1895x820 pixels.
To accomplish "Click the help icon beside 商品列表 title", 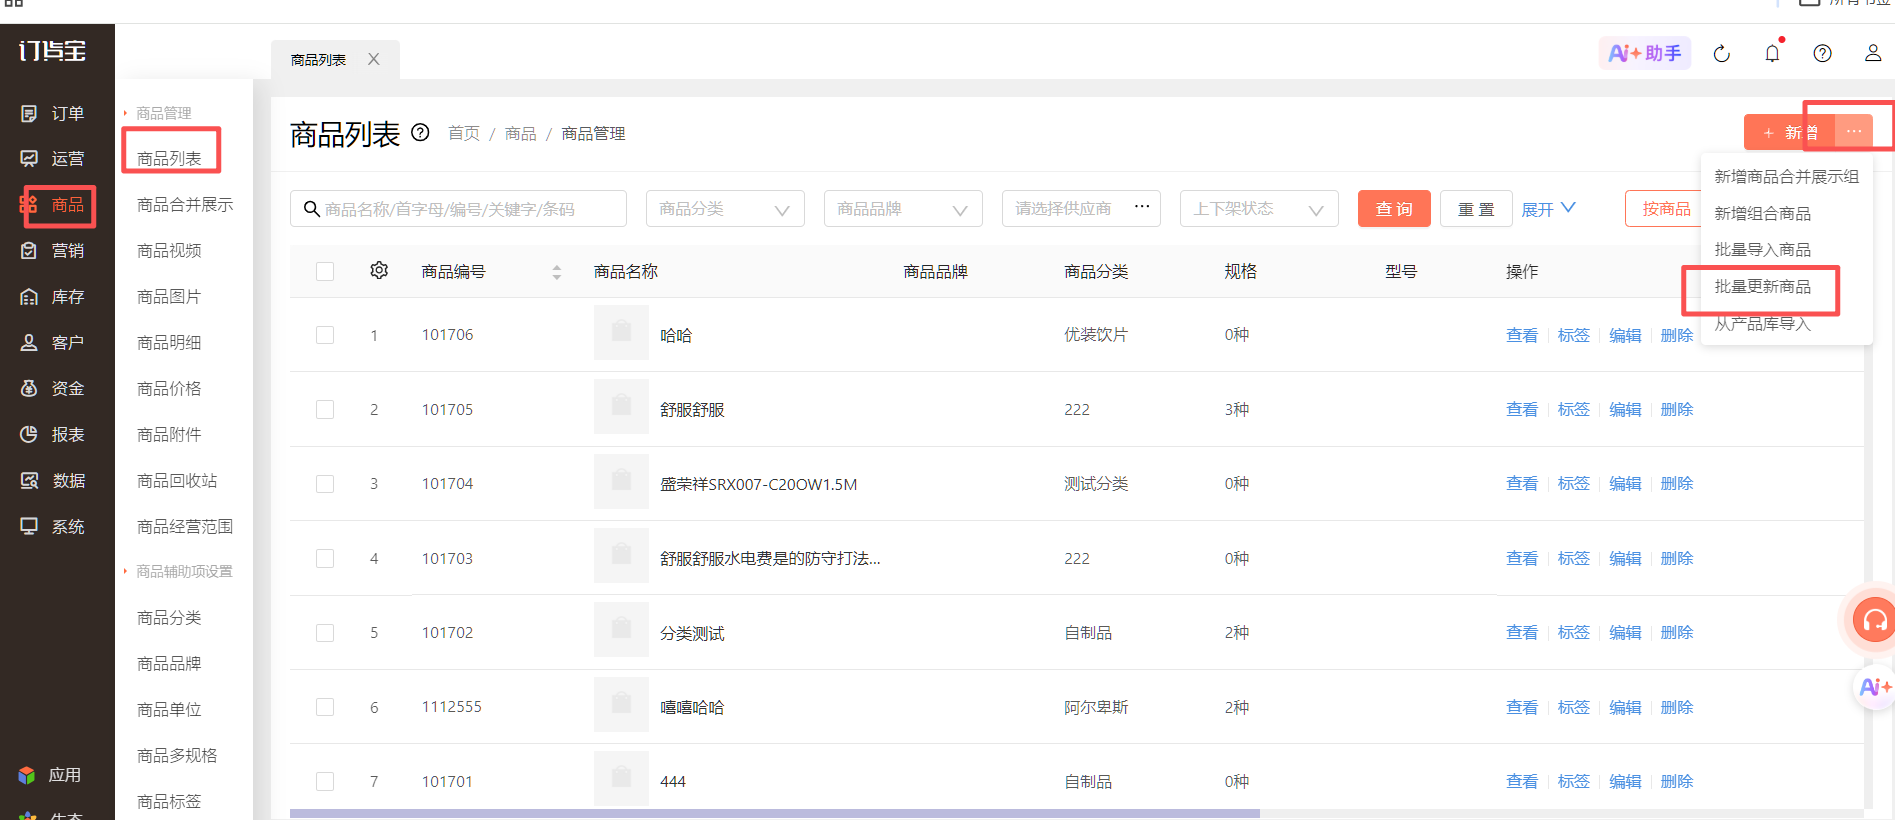I will [x=421, y=133].
